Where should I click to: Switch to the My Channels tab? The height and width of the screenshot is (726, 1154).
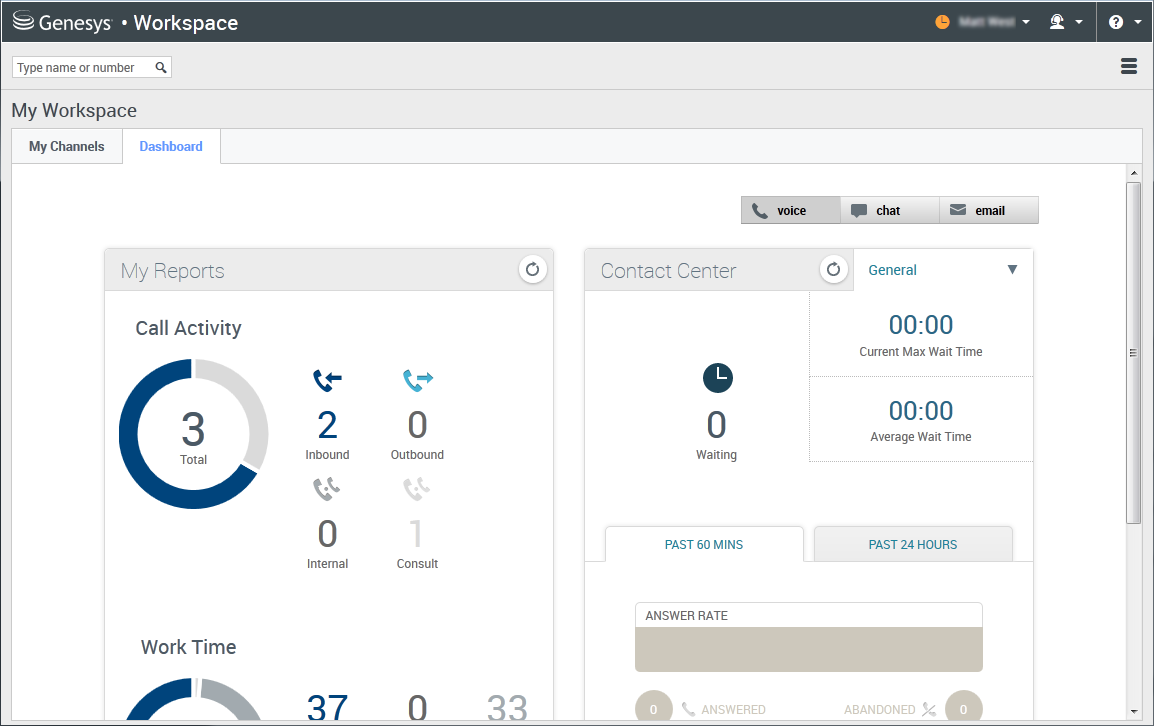67,146
